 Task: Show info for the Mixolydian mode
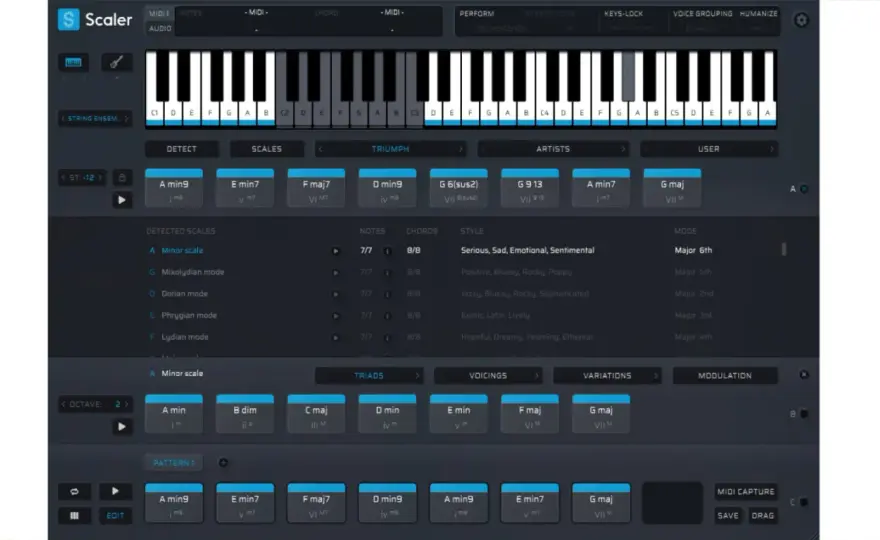387,273
